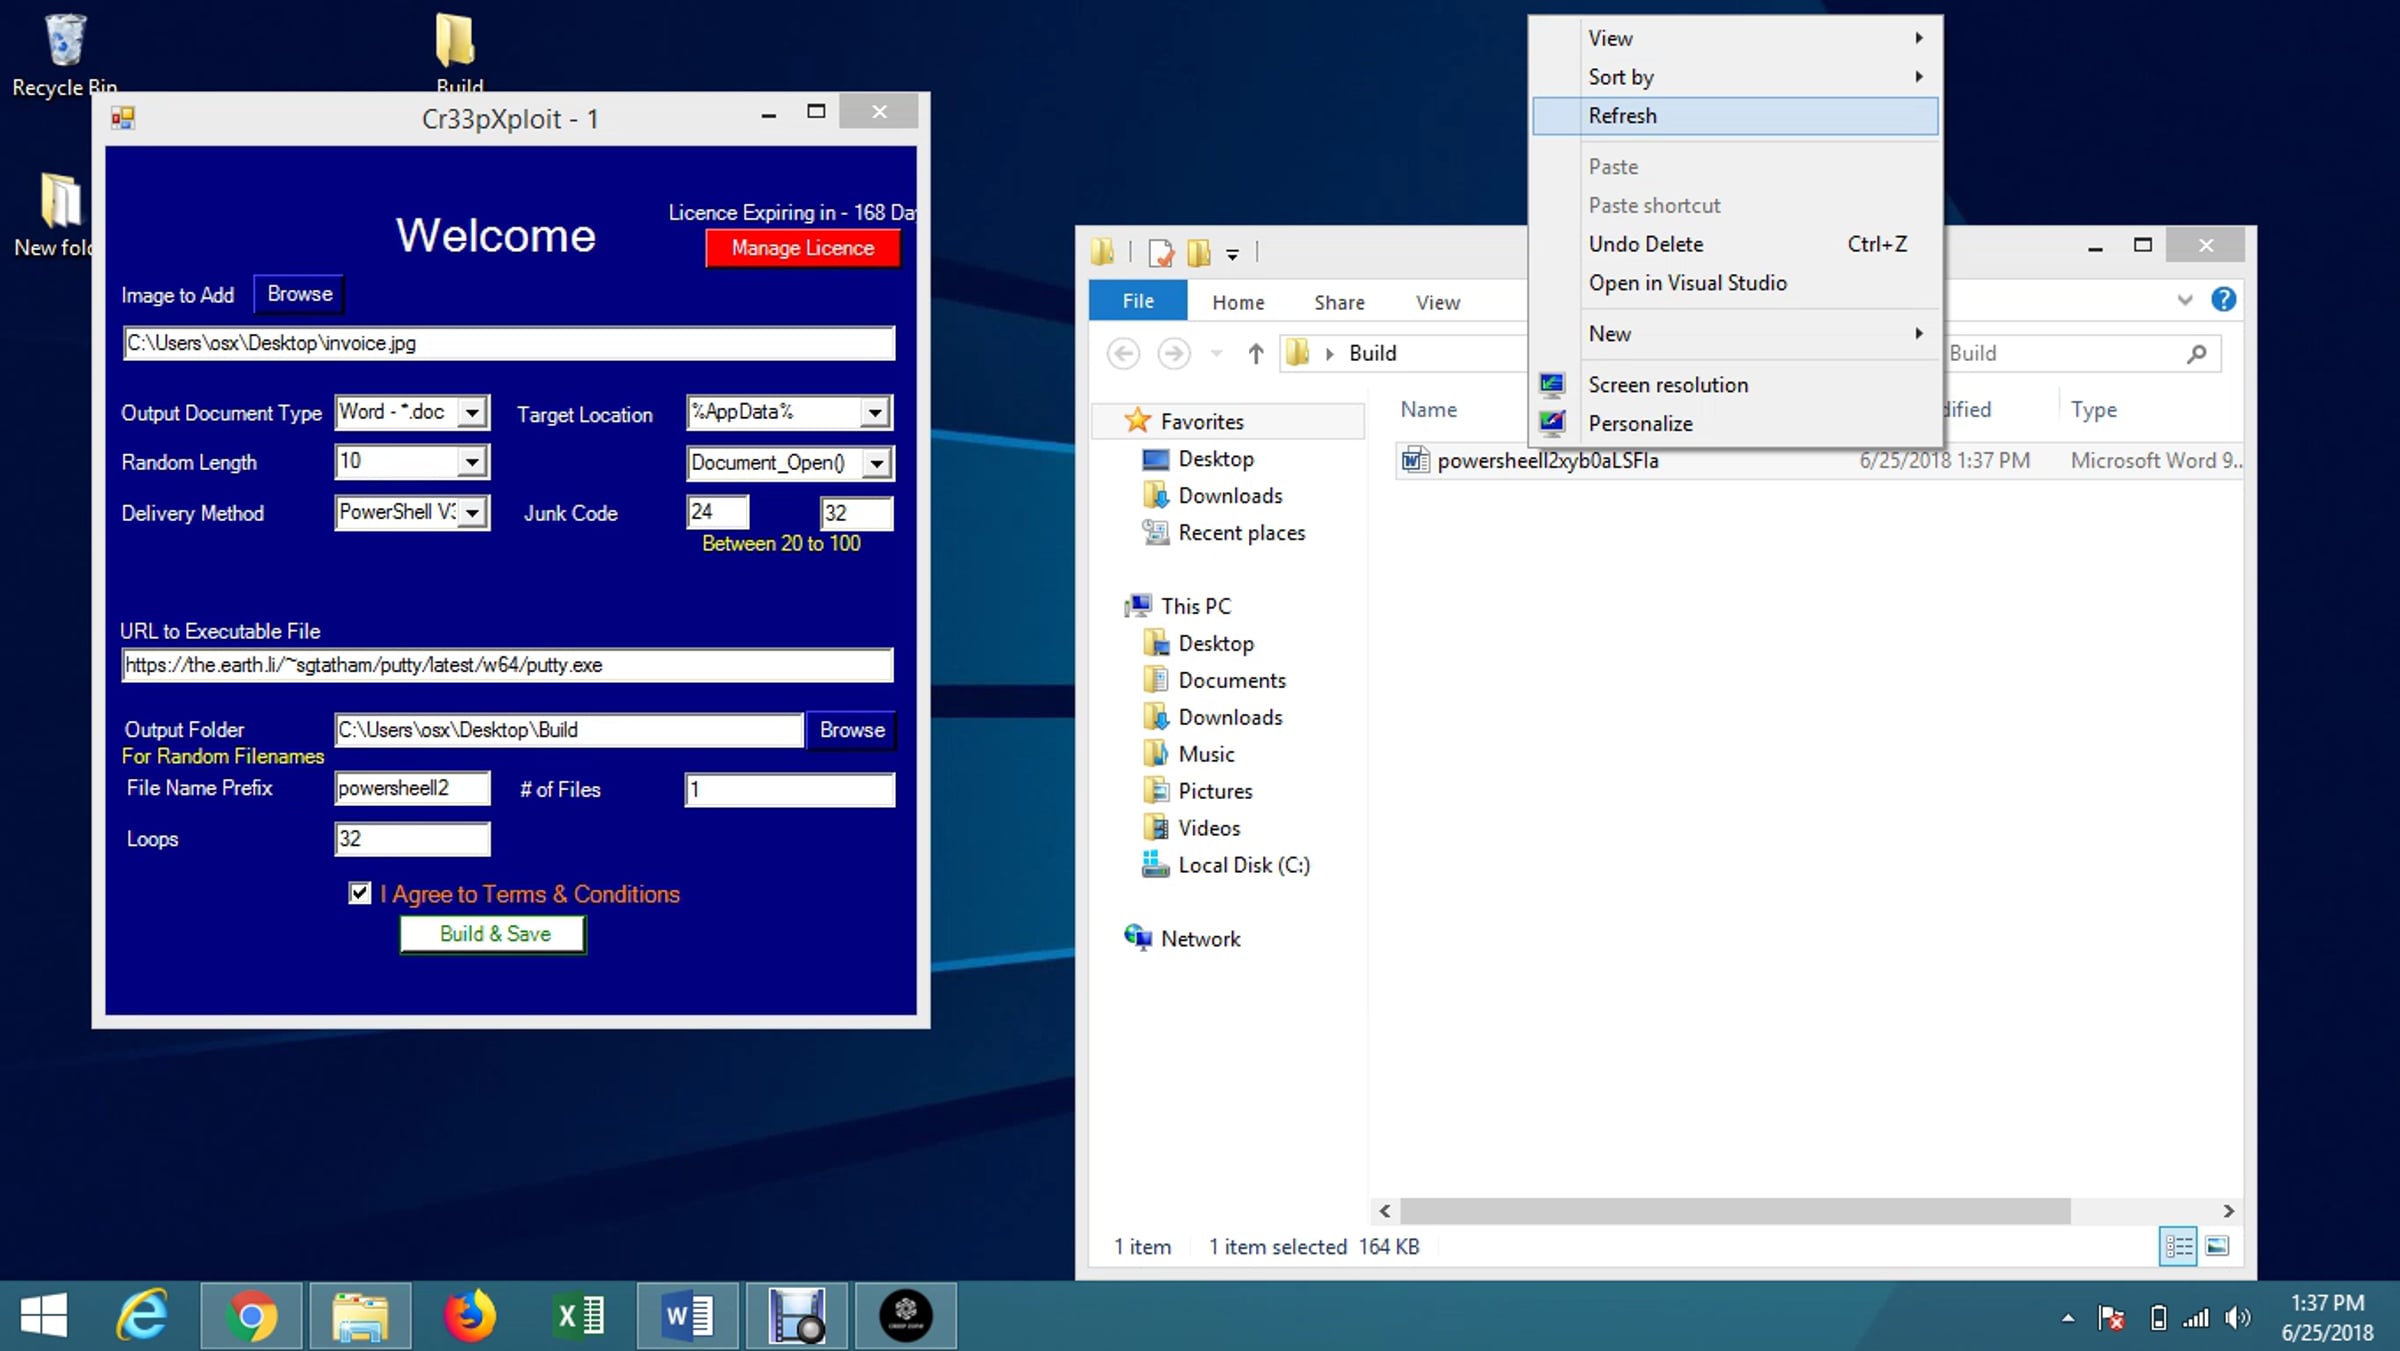
Task: Switch Explorer to large icons view toggle
Action: tap(2217, 1246)
